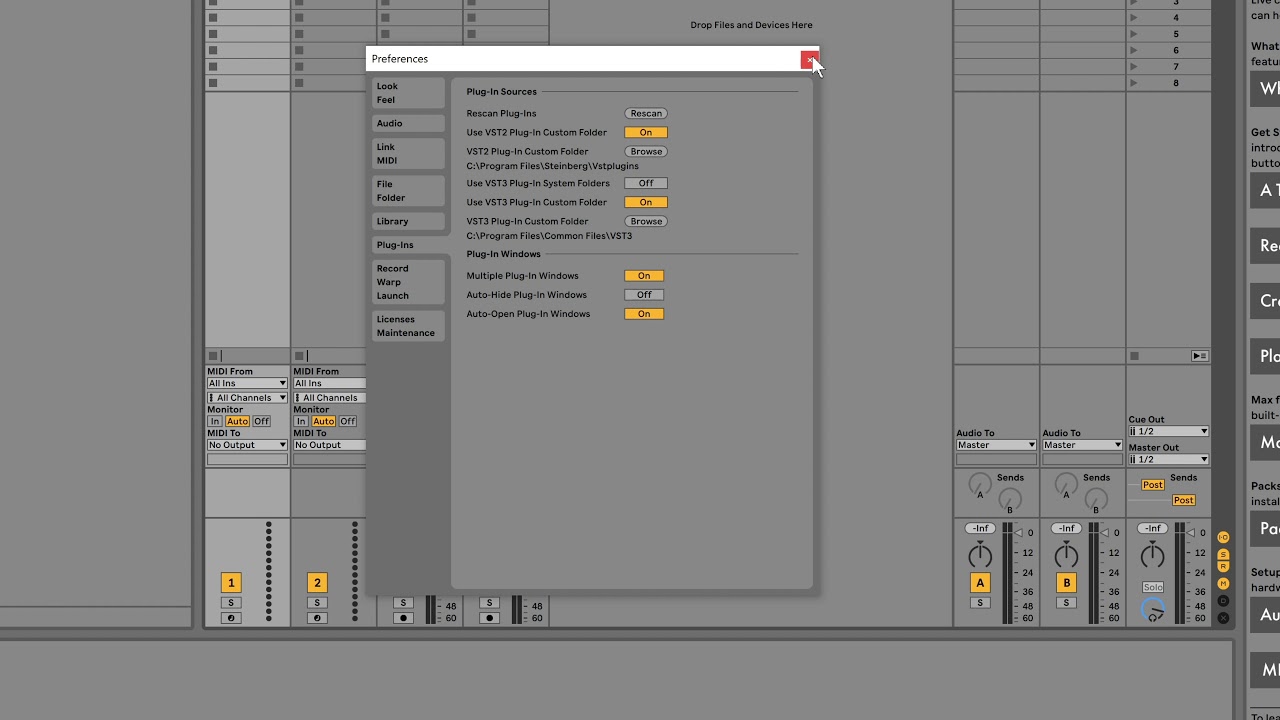Viewport: 1280px width, 720px height.
Task: Open MIDI To No Output dropdown, track 1
Action: coord(247,445)
